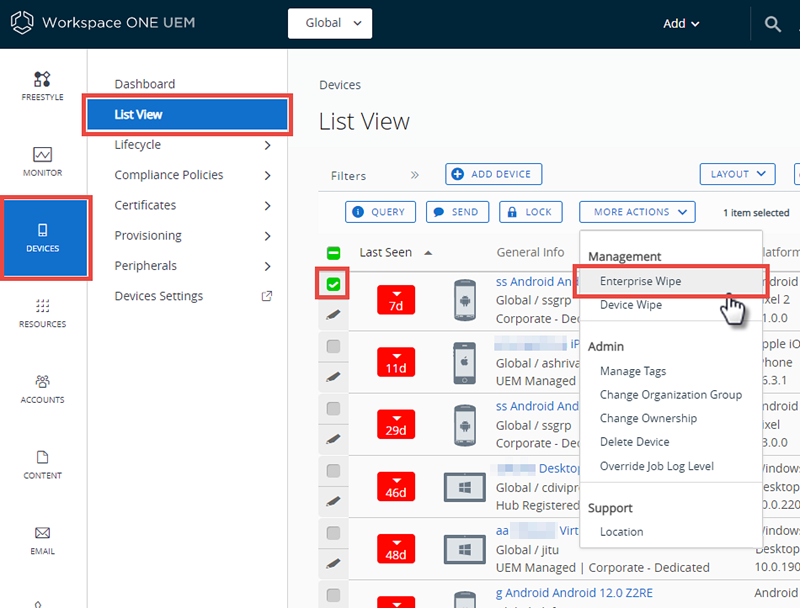Open the Global organization group dropdown

330,23
